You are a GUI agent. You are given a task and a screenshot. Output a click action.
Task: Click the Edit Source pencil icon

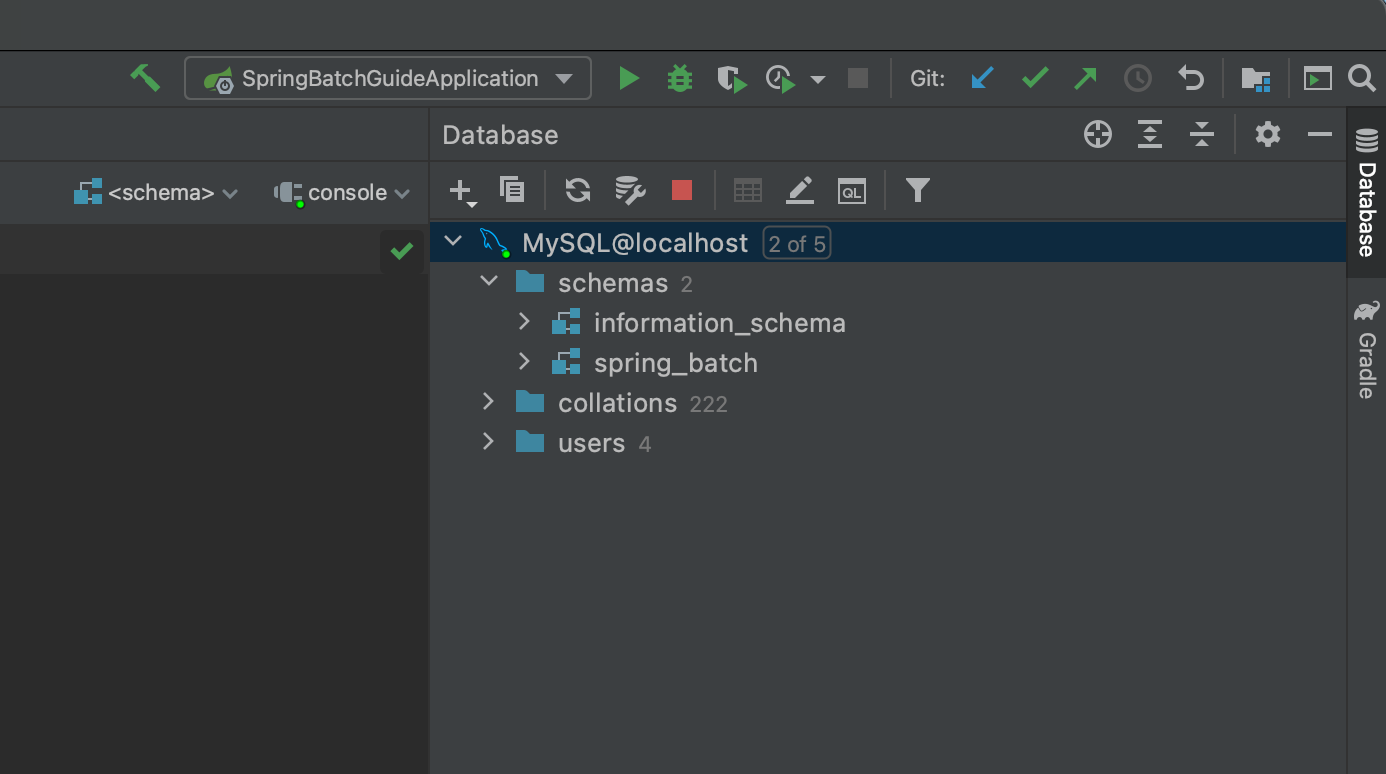(800, 190)
